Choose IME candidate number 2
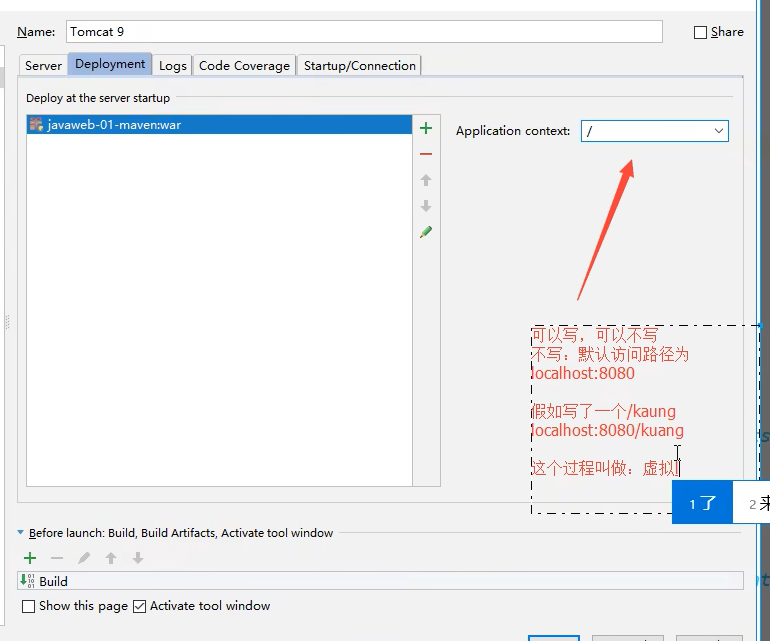The width and height of the screenshot is (770, 641). (x=752, y=502)
